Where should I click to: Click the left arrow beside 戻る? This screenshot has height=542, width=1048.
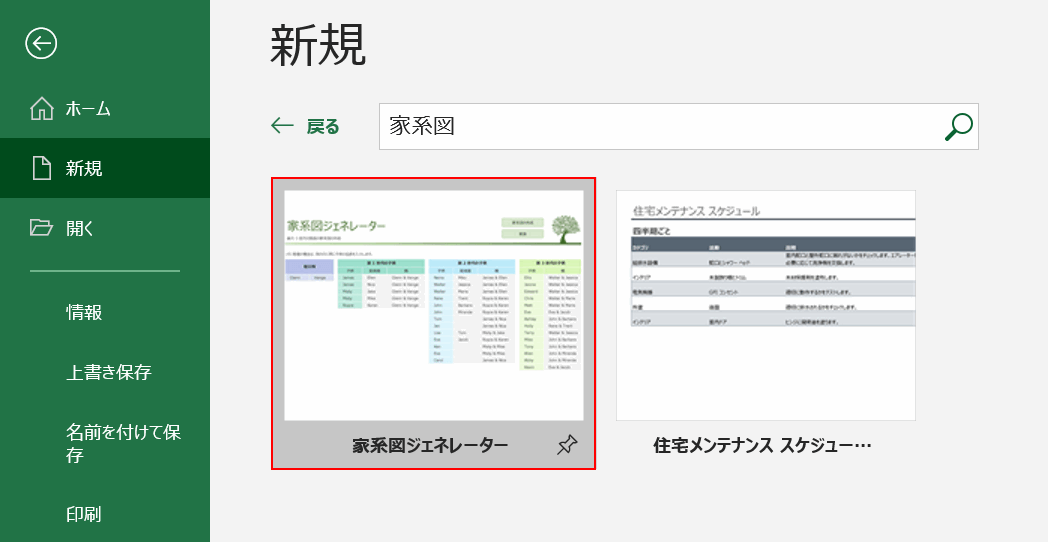(282, 126)
